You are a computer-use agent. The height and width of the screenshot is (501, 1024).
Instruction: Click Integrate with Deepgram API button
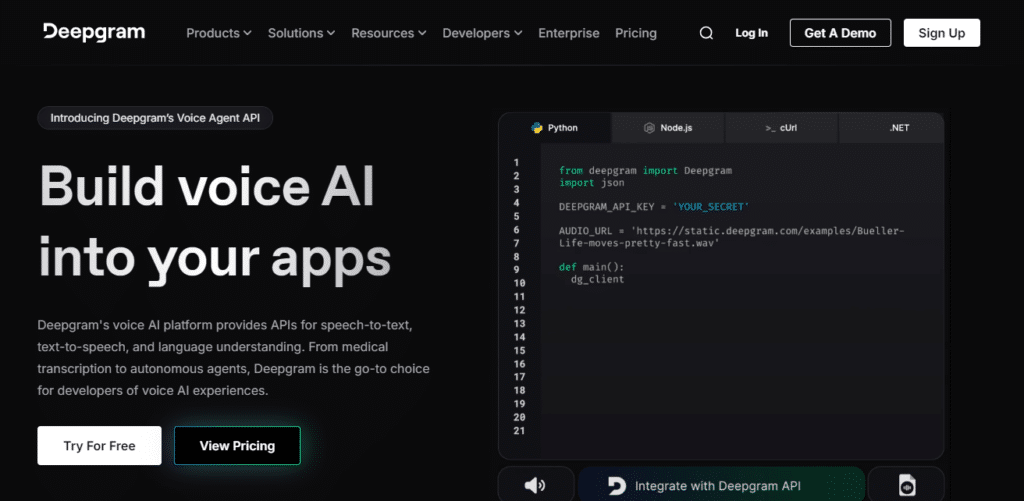[x=721, y=485]
